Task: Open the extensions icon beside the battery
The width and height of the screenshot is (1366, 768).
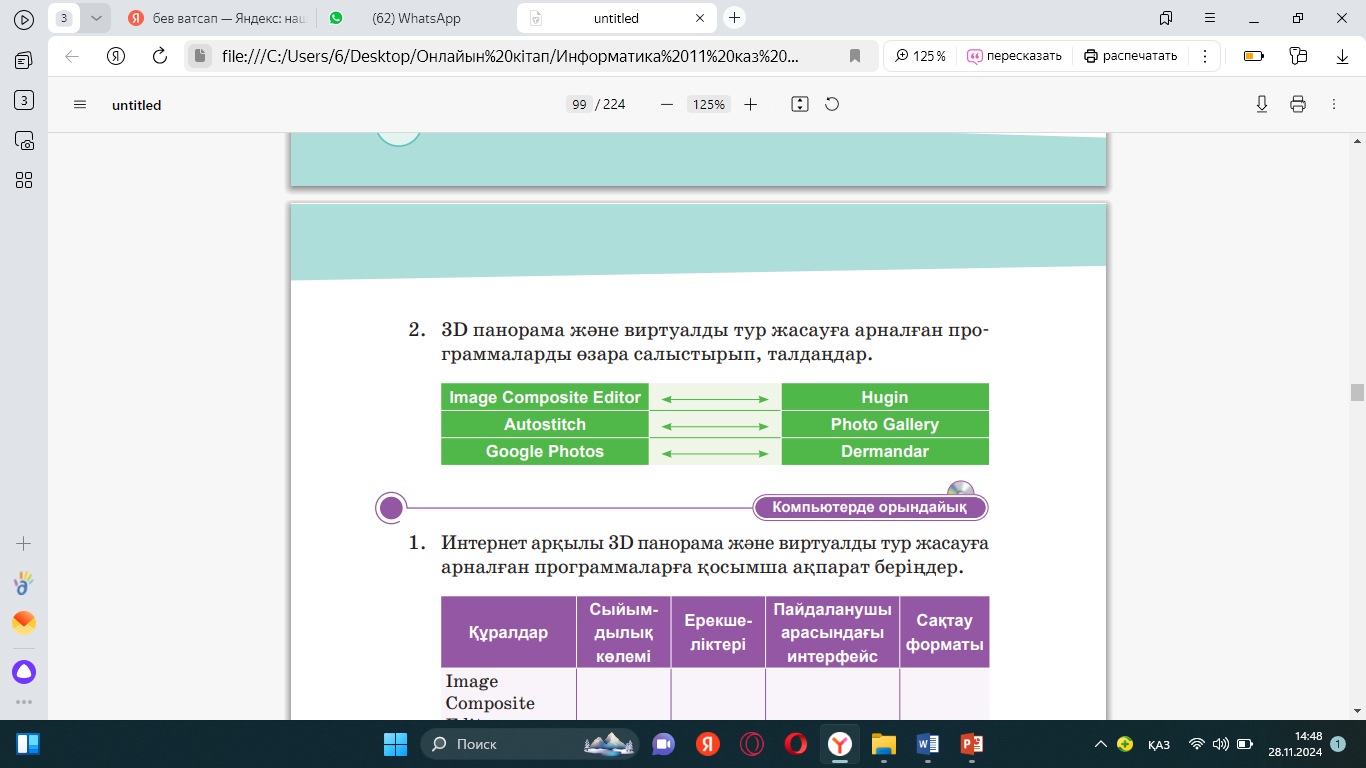Action: point(1299,56)
